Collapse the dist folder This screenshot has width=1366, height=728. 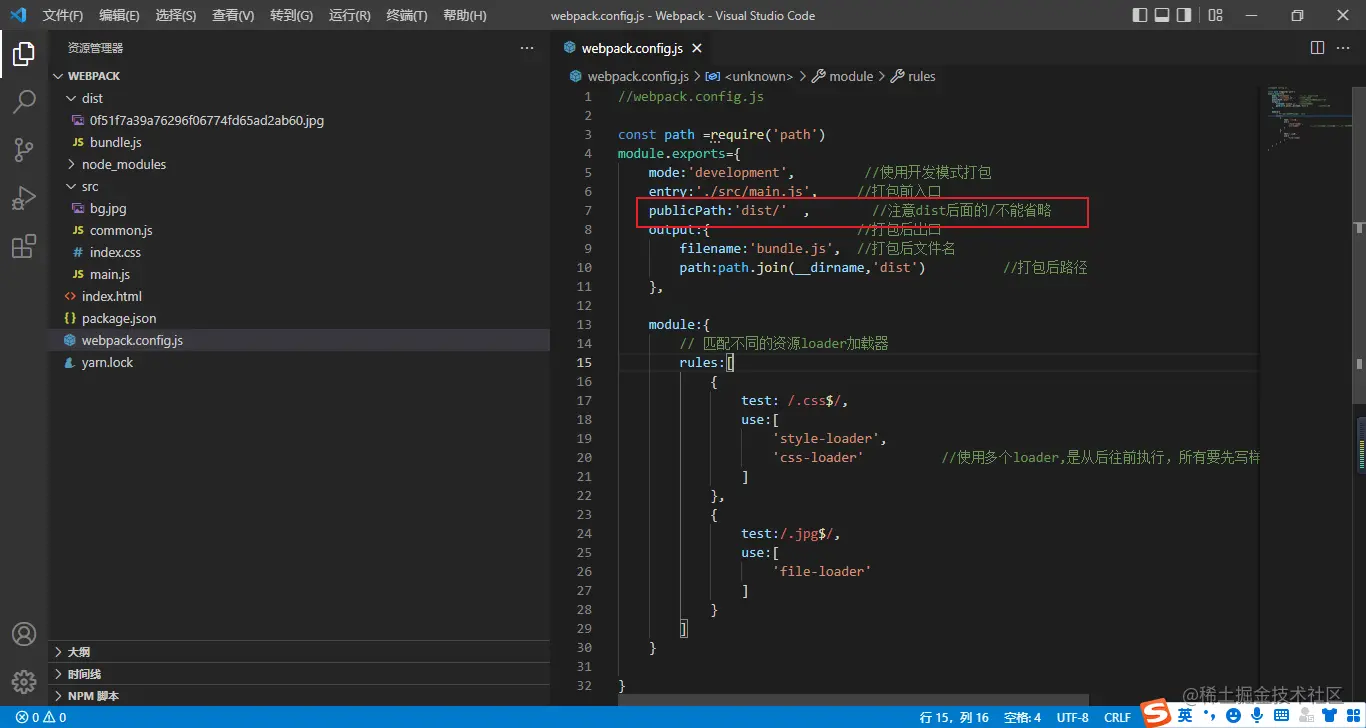click(92, 98)
